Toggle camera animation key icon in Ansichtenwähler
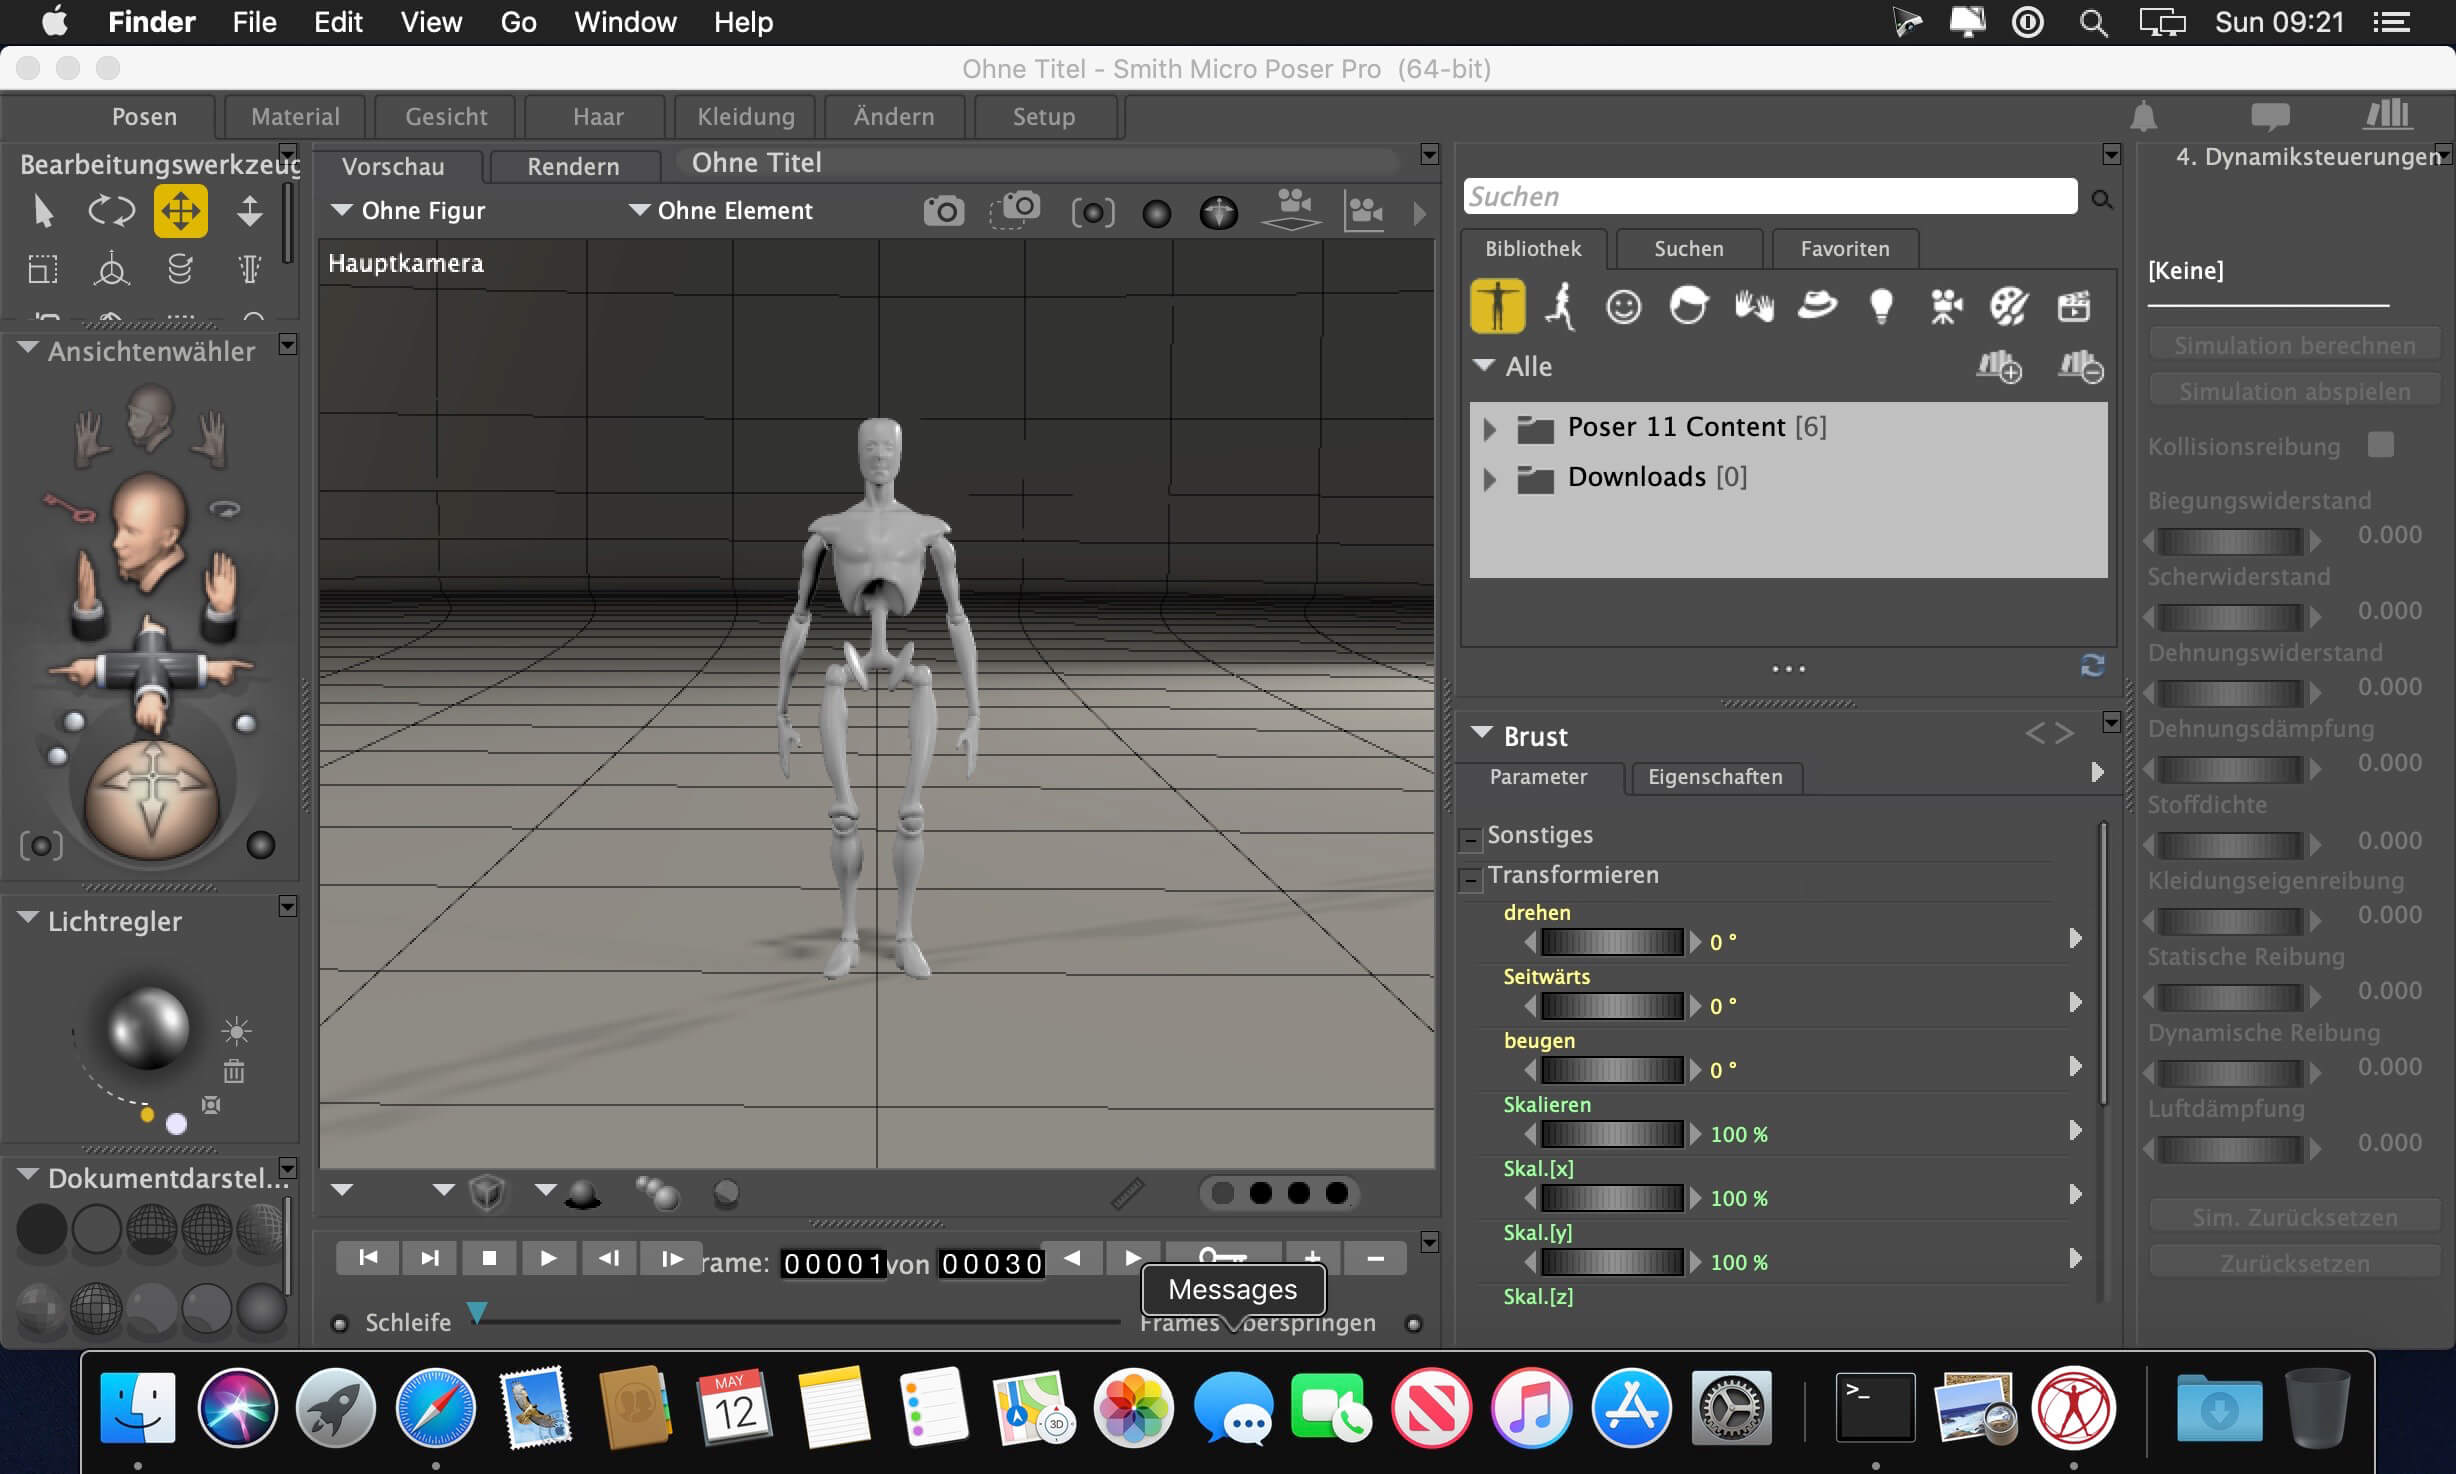This screenshot has height=1474, width=2456. 70,509
